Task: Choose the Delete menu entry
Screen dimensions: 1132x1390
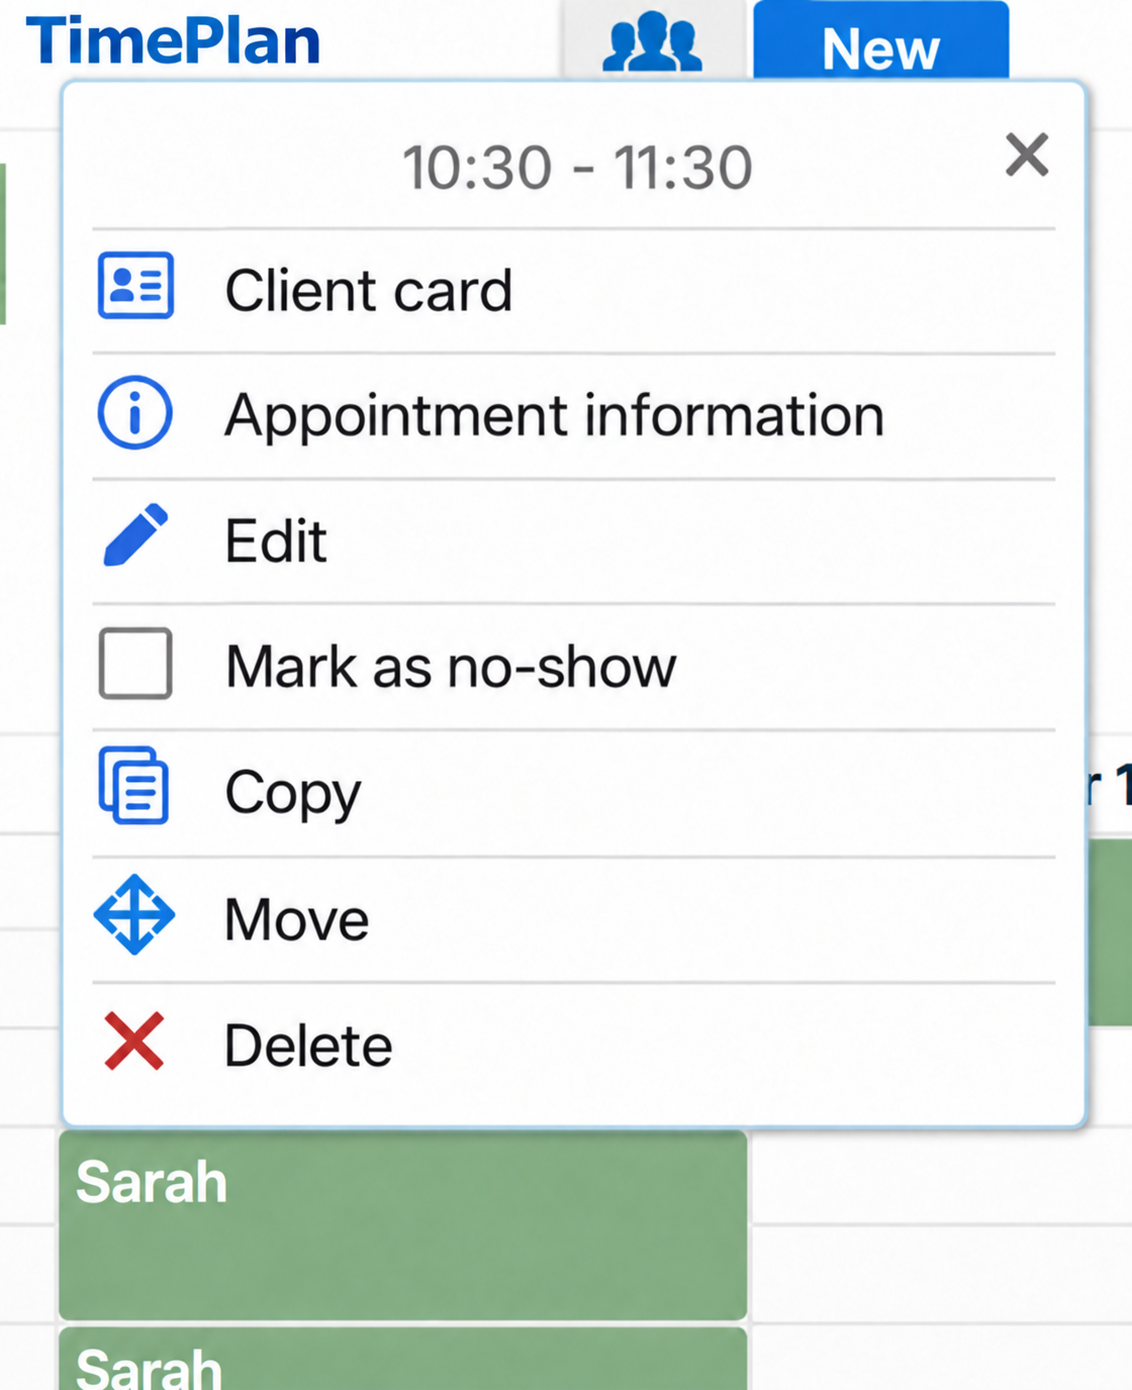Action: [573, 1045]
